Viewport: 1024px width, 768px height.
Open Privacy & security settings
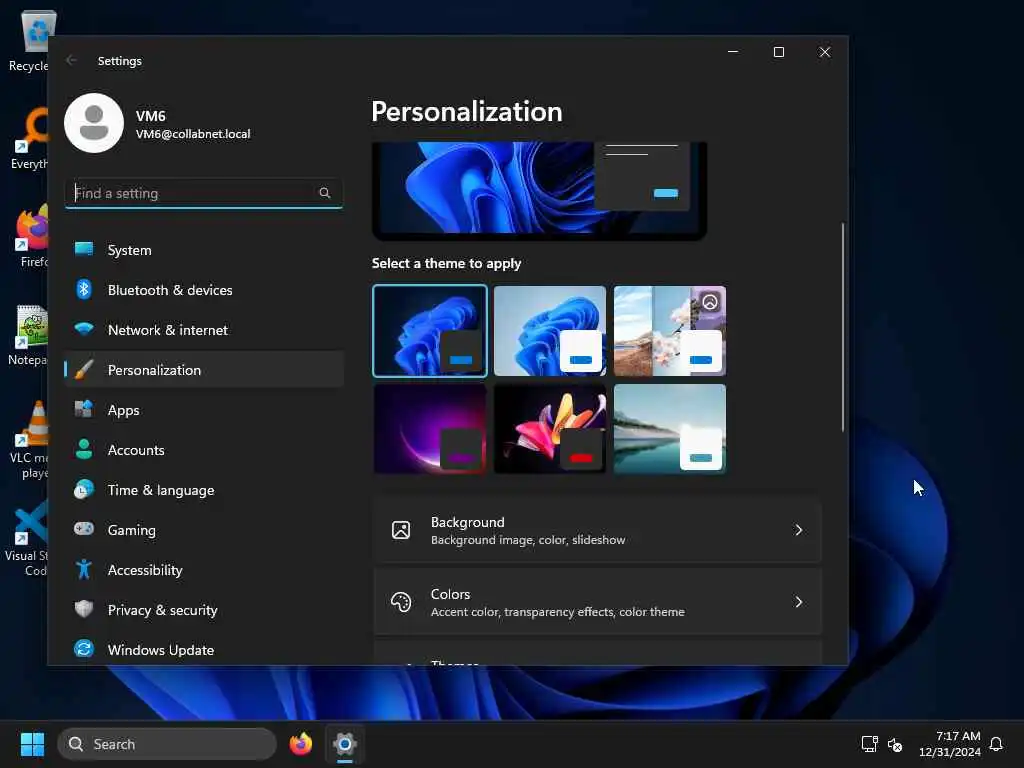(204, 610)
